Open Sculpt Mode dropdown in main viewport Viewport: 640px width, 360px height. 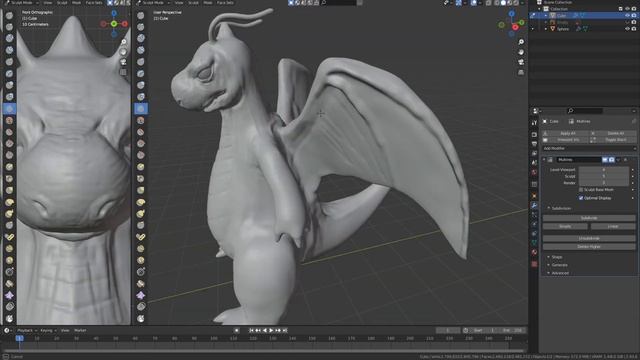click(153, 3)
